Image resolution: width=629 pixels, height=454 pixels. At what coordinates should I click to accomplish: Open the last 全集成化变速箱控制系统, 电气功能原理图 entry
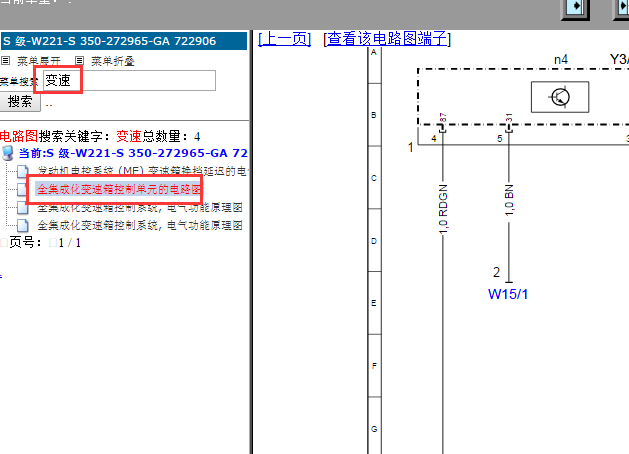[140, 225]
